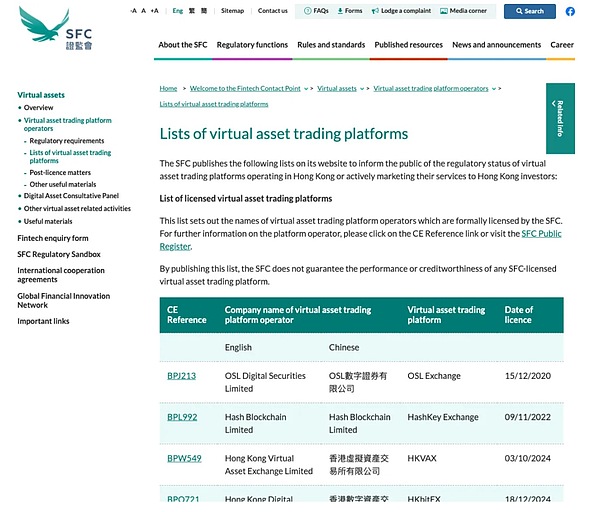Screen dimensions: 600x512
Task: Open the About the SFC menu
Action: pos(183,45)
